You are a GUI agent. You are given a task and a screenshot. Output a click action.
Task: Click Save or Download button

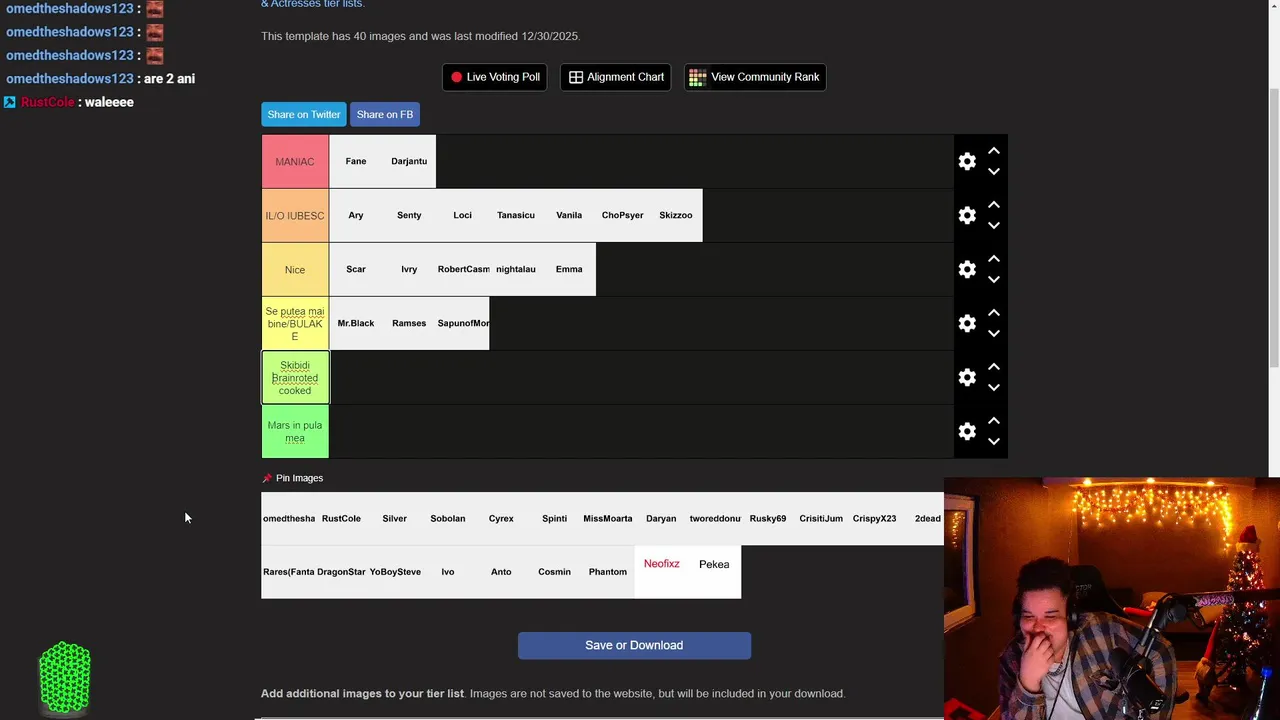tap(634, 645)
